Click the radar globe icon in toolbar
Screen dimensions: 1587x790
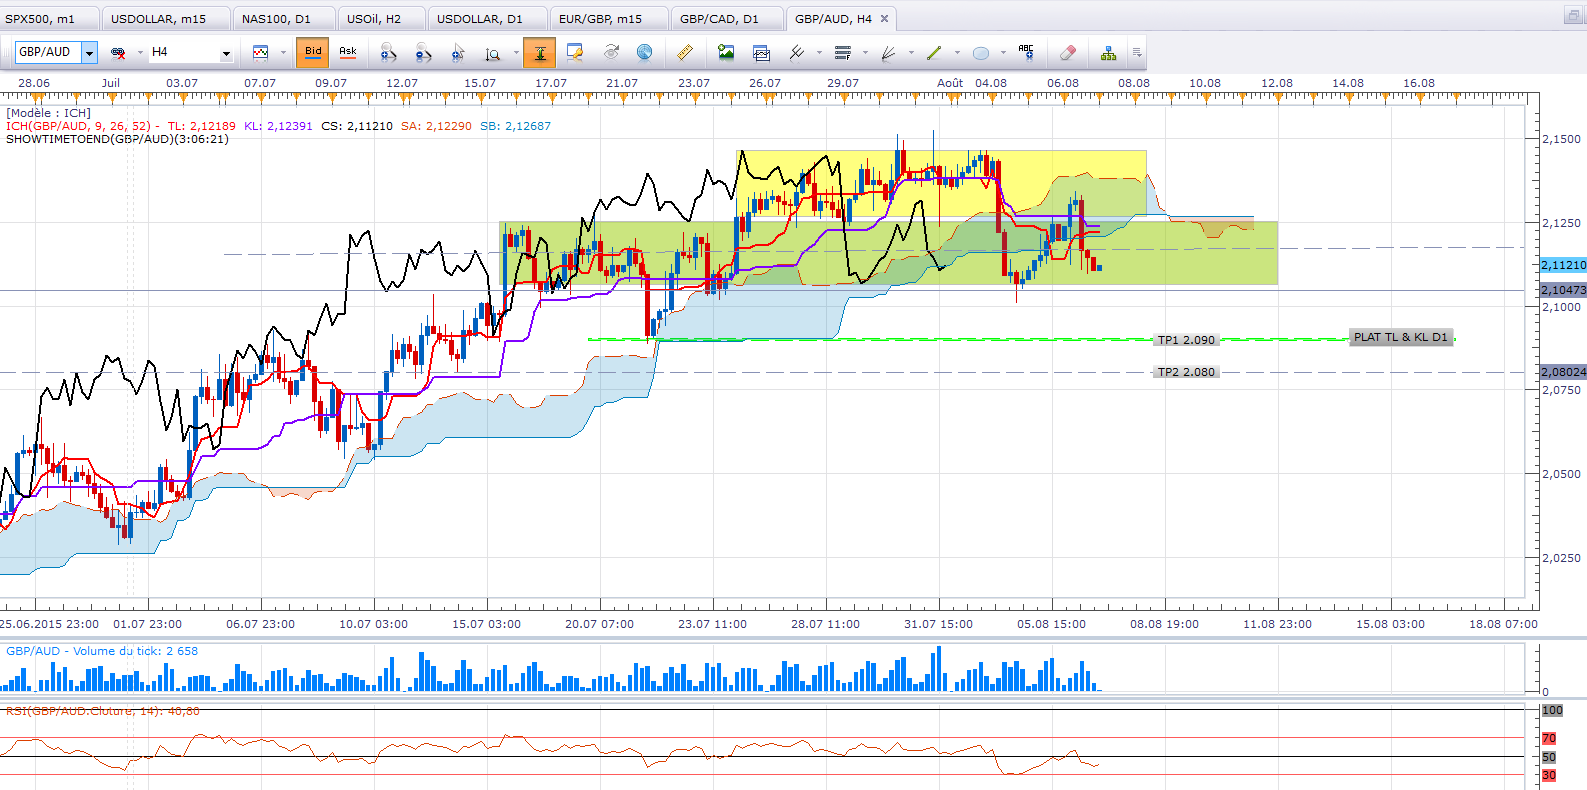click(x=645, y=52)
